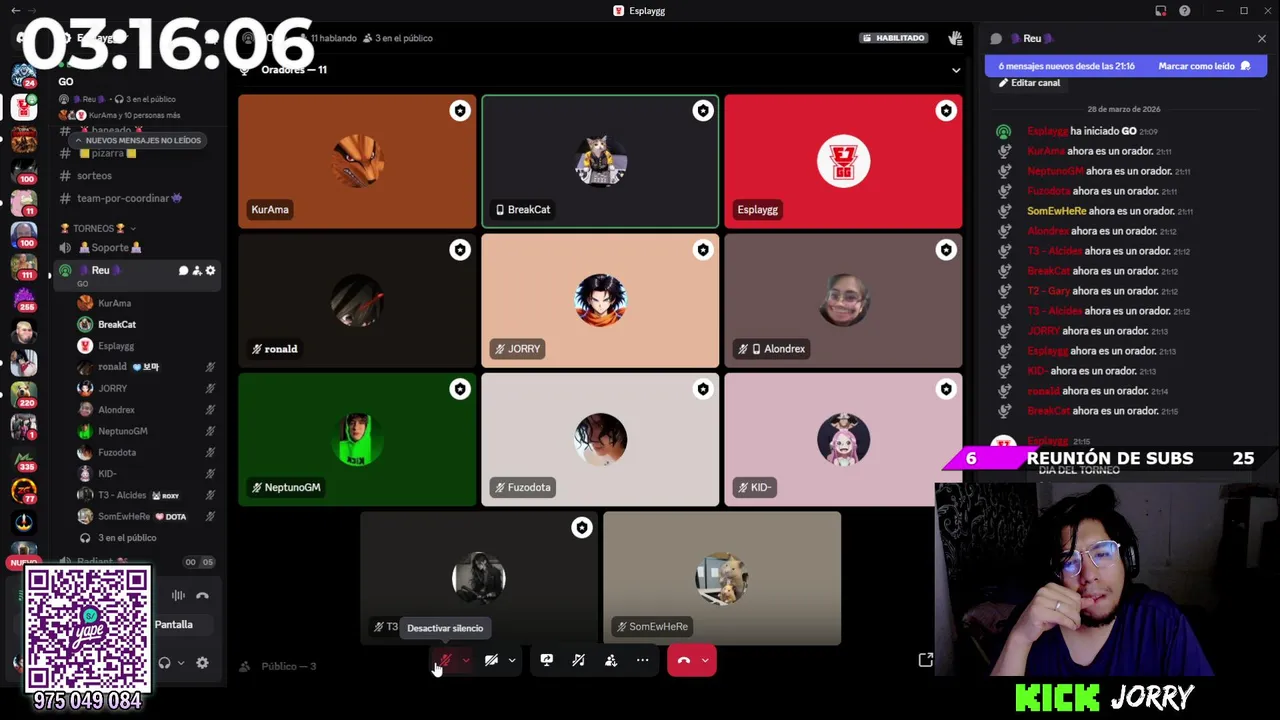
Task: Collapse the Oradores — 11 section
Action: click(956, 70)
